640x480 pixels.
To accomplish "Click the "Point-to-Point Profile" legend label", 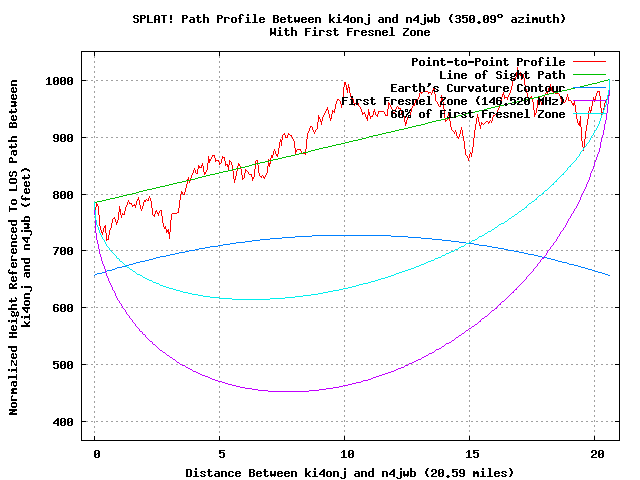I will pyautogui.click(x=488, y=62).
